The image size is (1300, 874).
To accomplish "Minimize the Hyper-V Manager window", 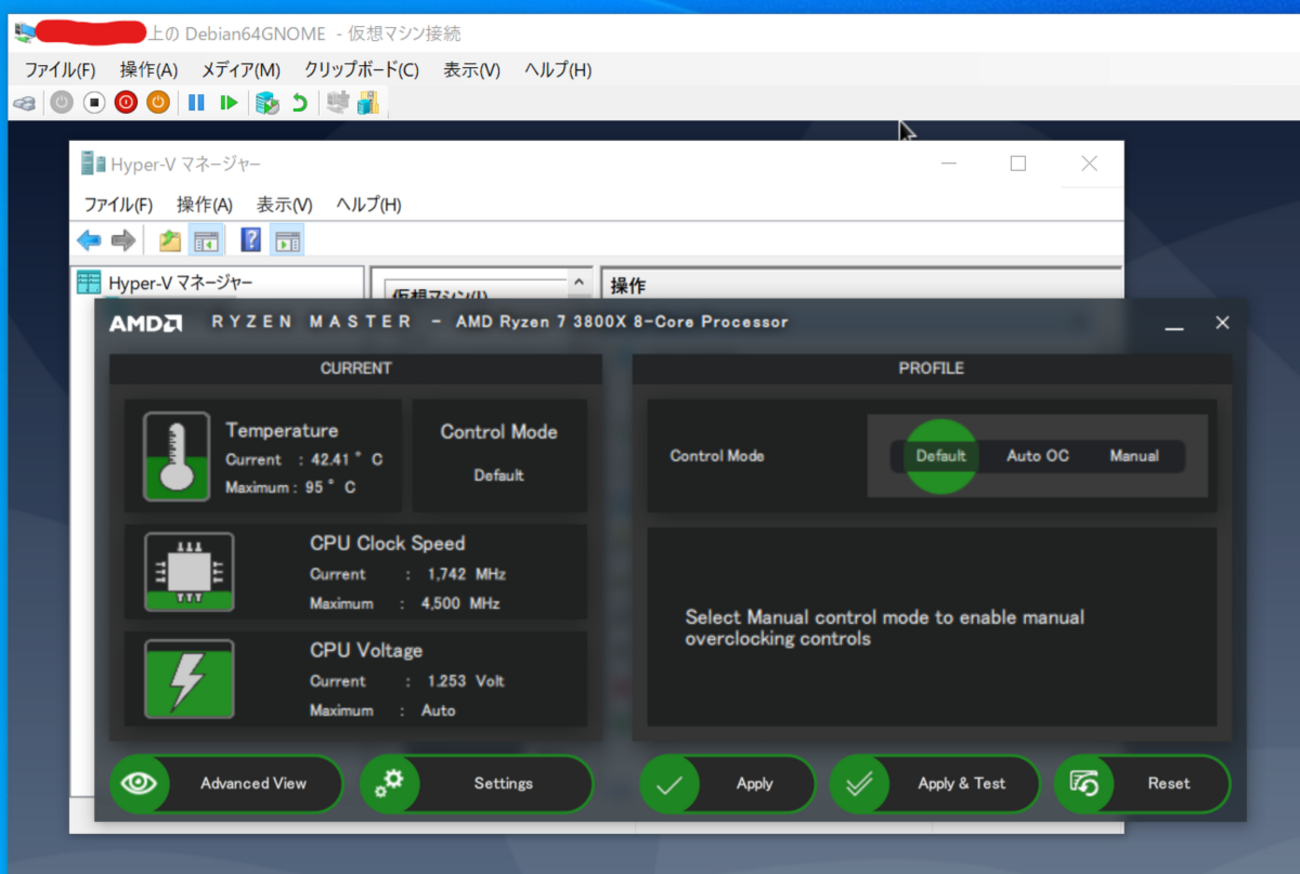I will click(948, 163).
